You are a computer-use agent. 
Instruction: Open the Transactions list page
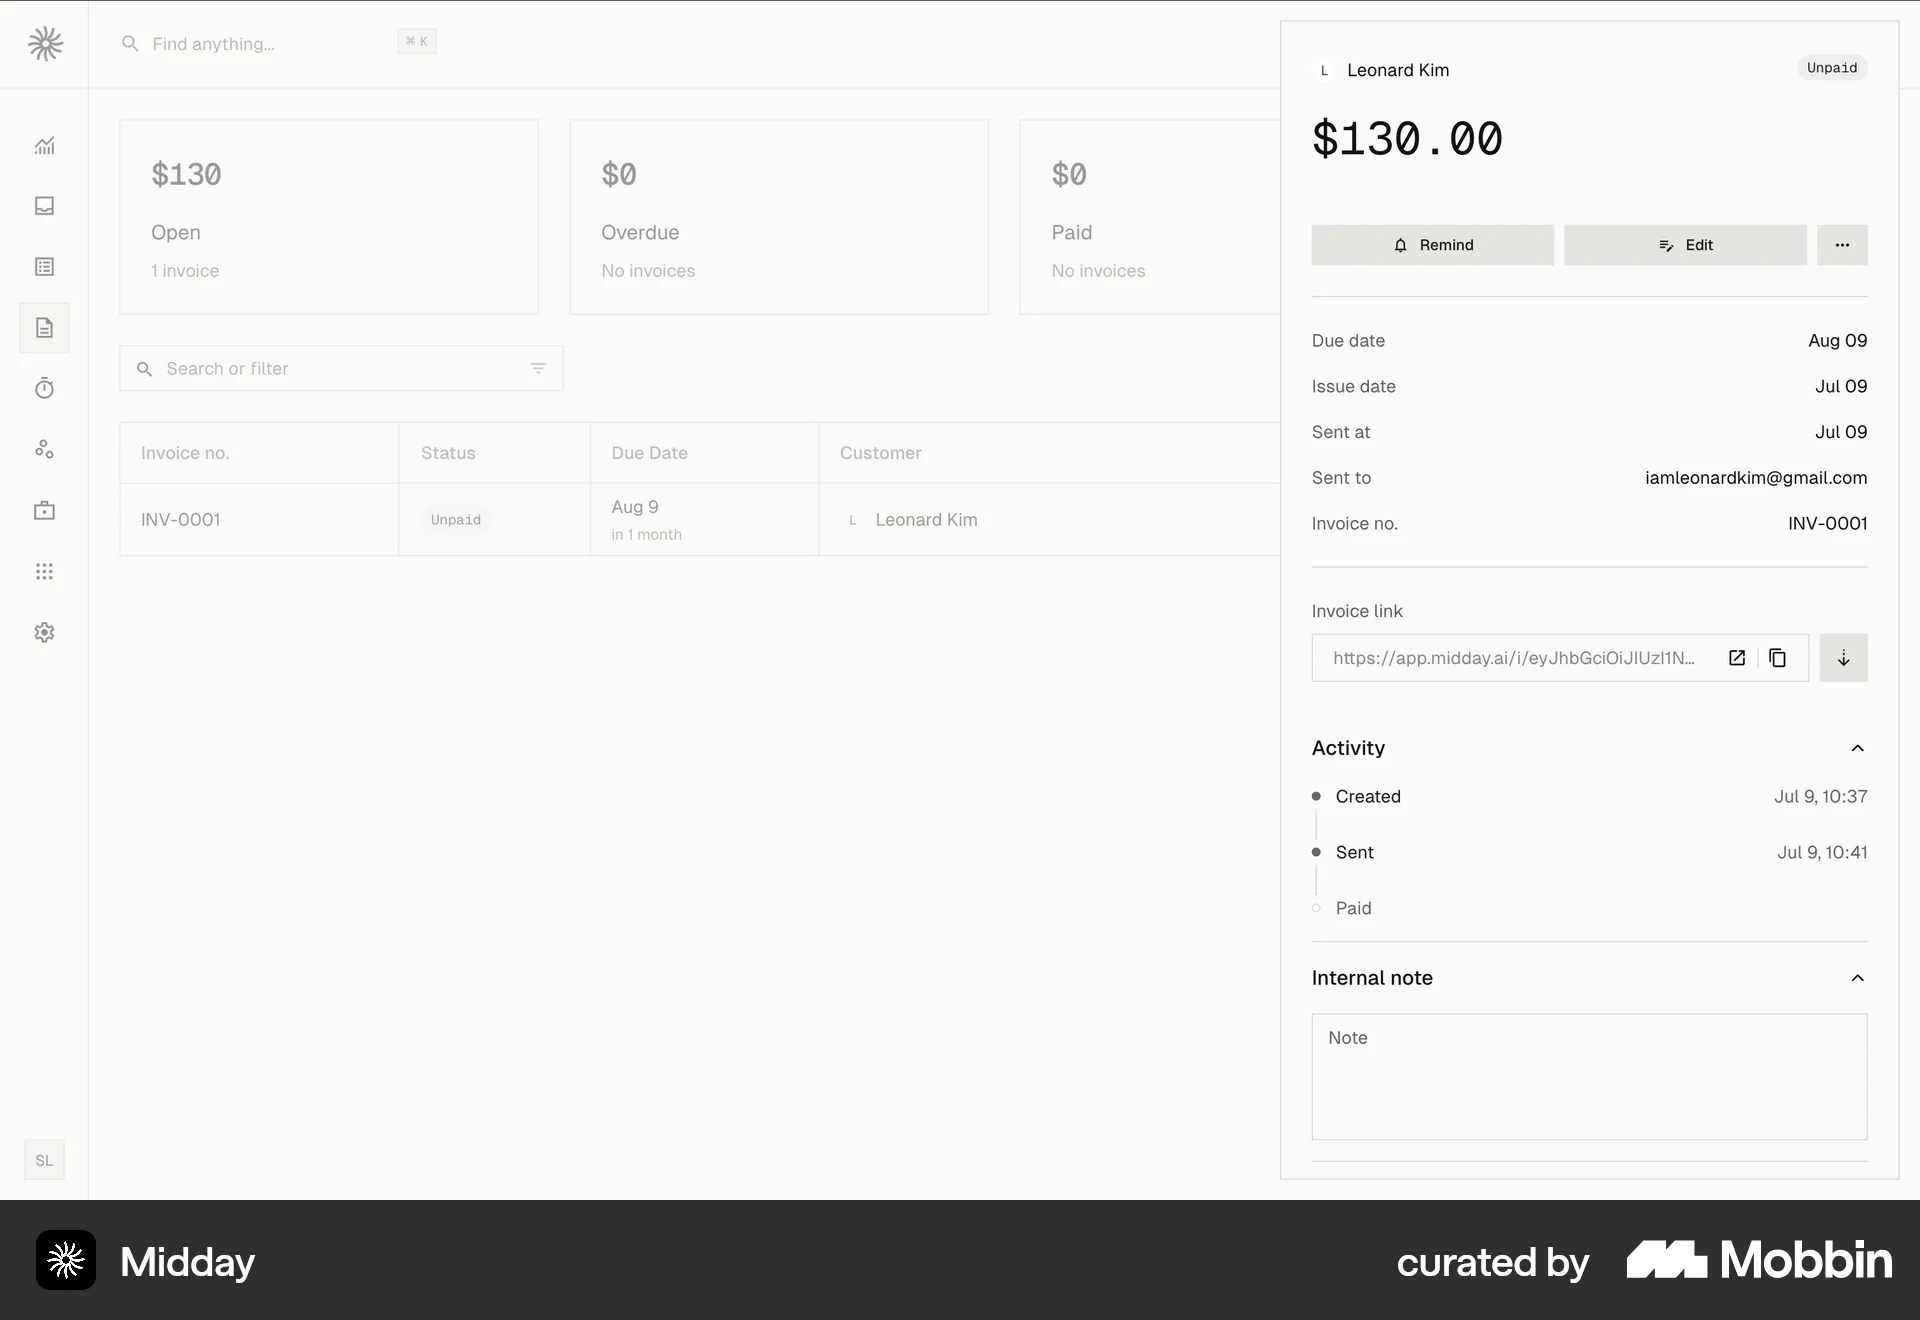point(44,267)
